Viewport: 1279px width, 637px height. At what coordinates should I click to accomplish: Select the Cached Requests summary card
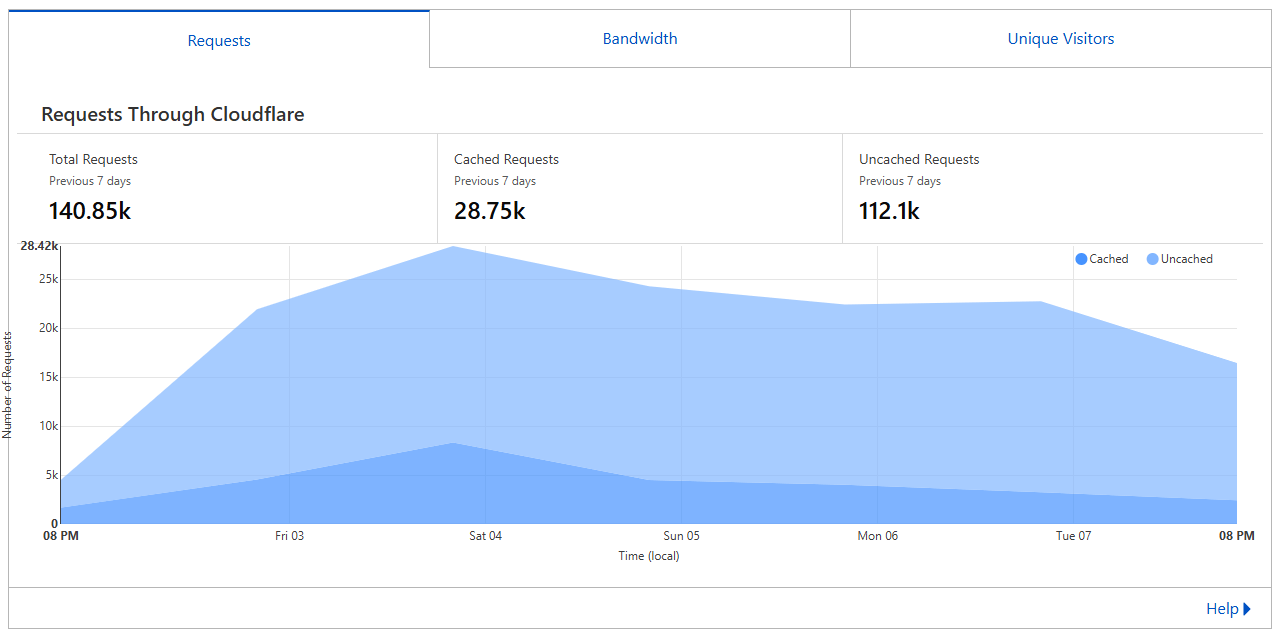640,187
